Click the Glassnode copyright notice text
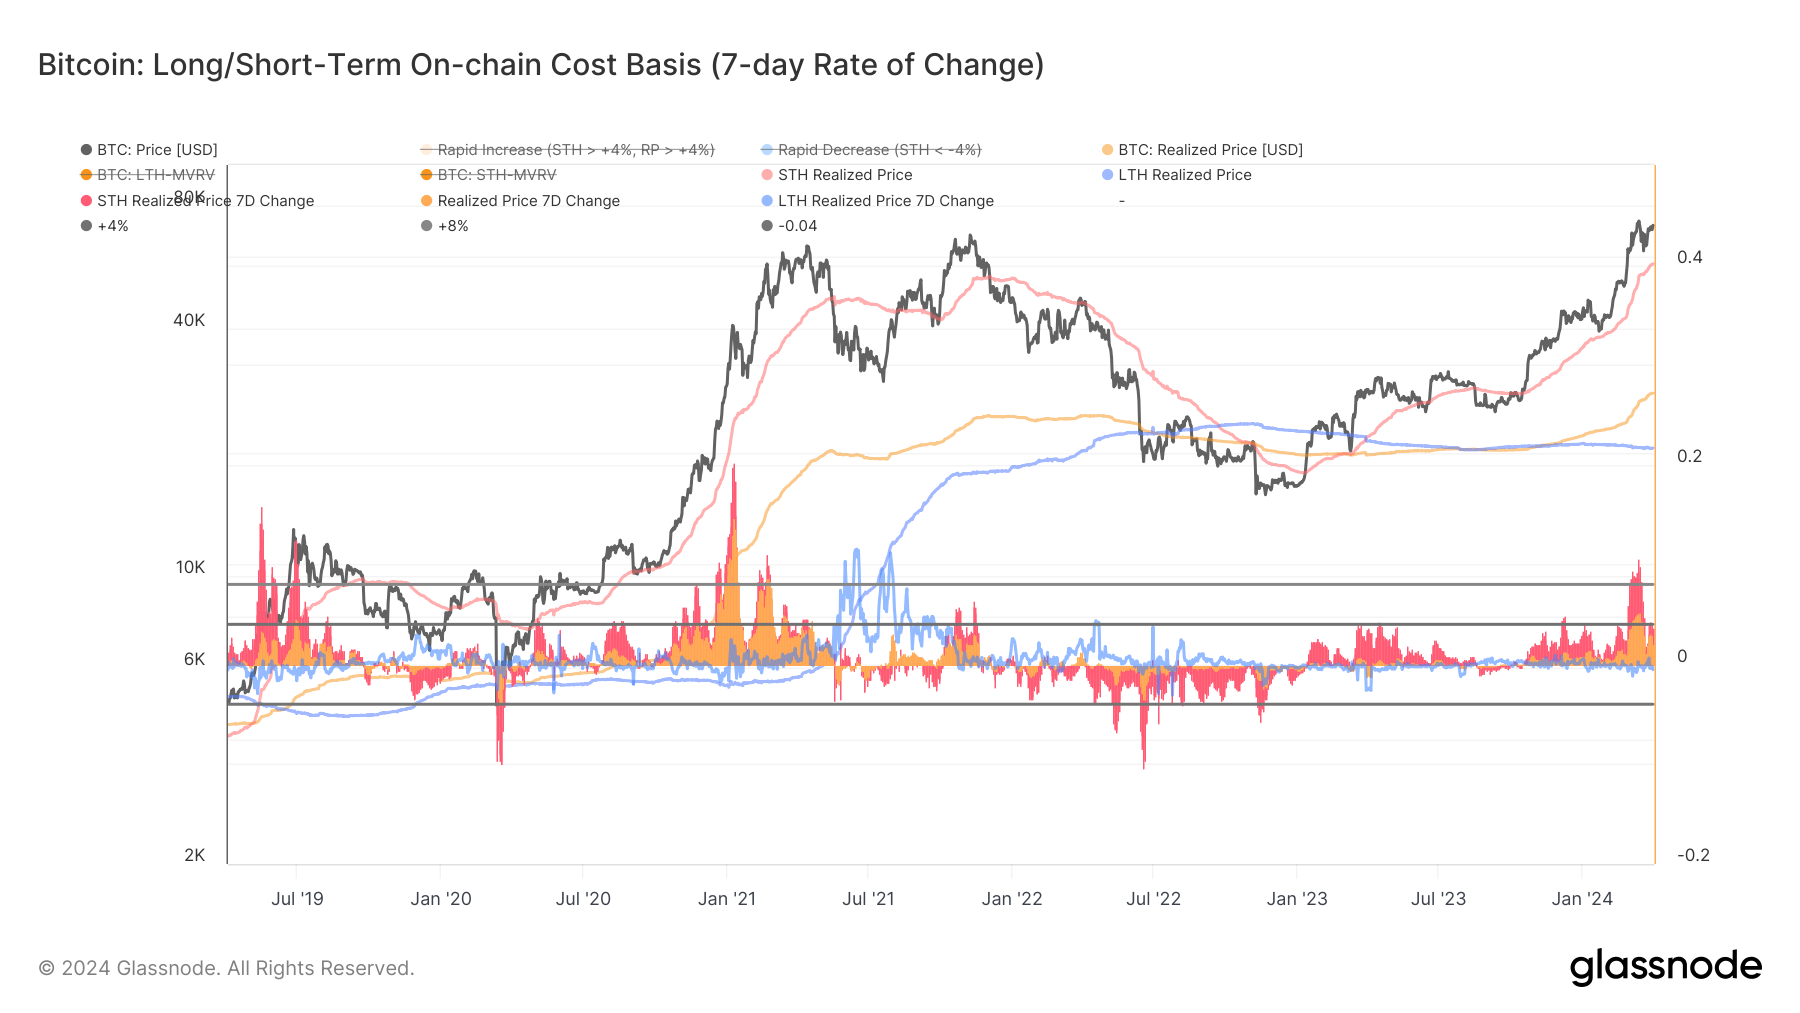 tap(226, 968)
